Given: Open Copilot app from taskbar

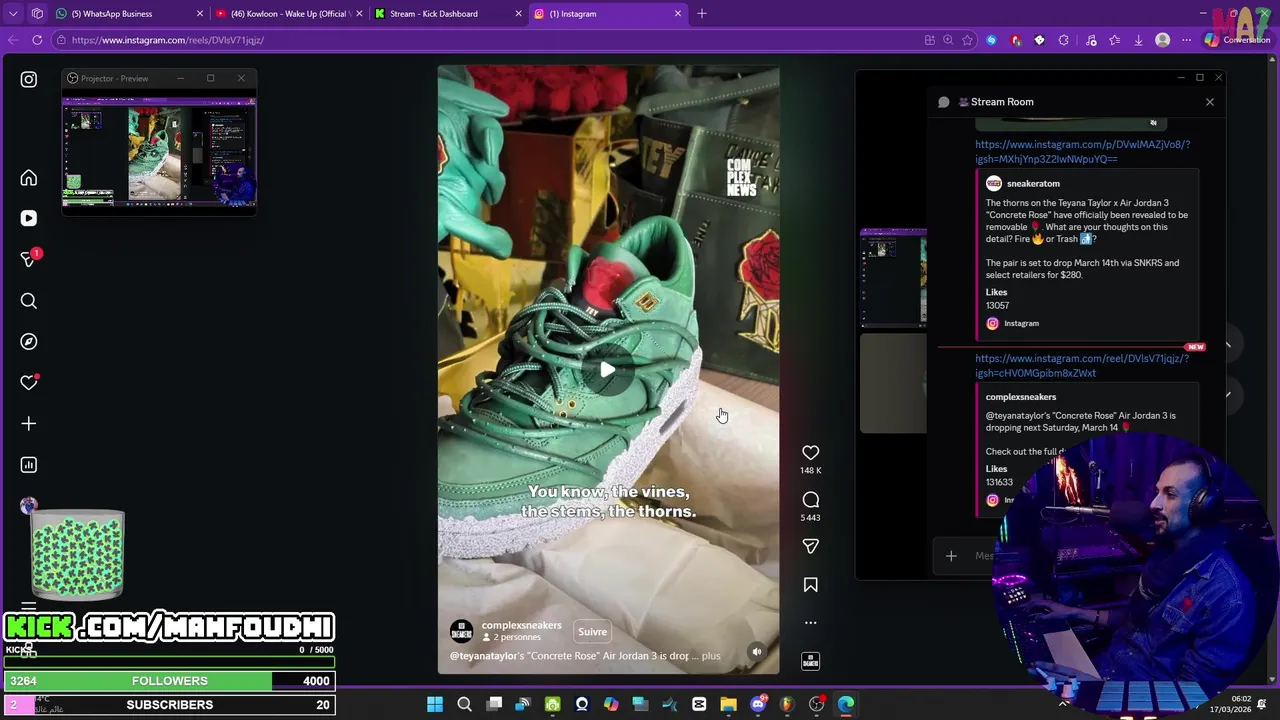Looking at the screenshot, I should pyautogui.click(x=611, y=704).
